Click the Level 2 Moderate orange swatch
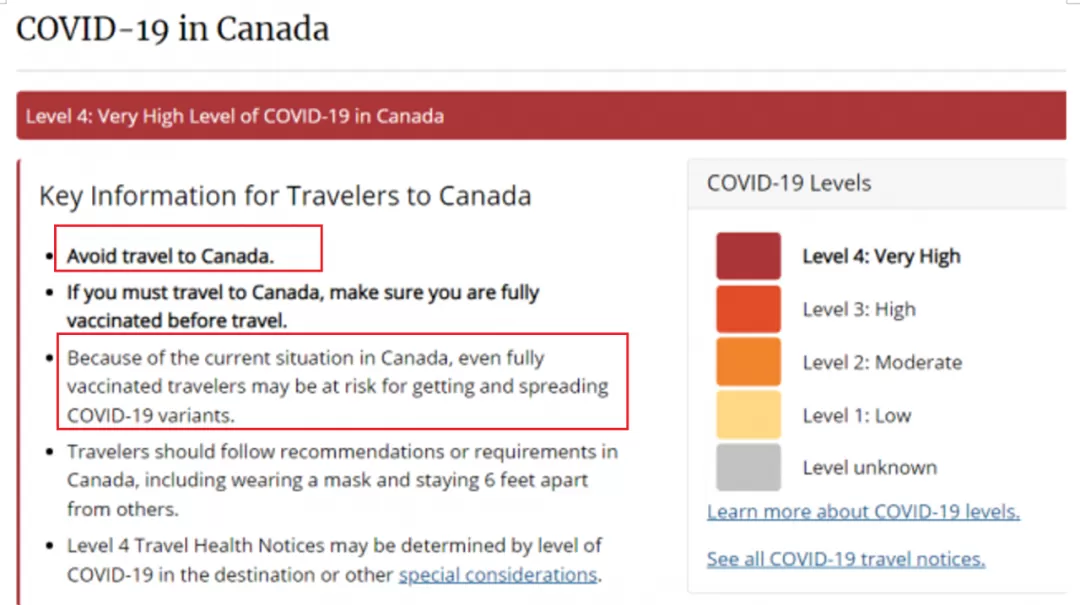 click(x=748, y=362)
